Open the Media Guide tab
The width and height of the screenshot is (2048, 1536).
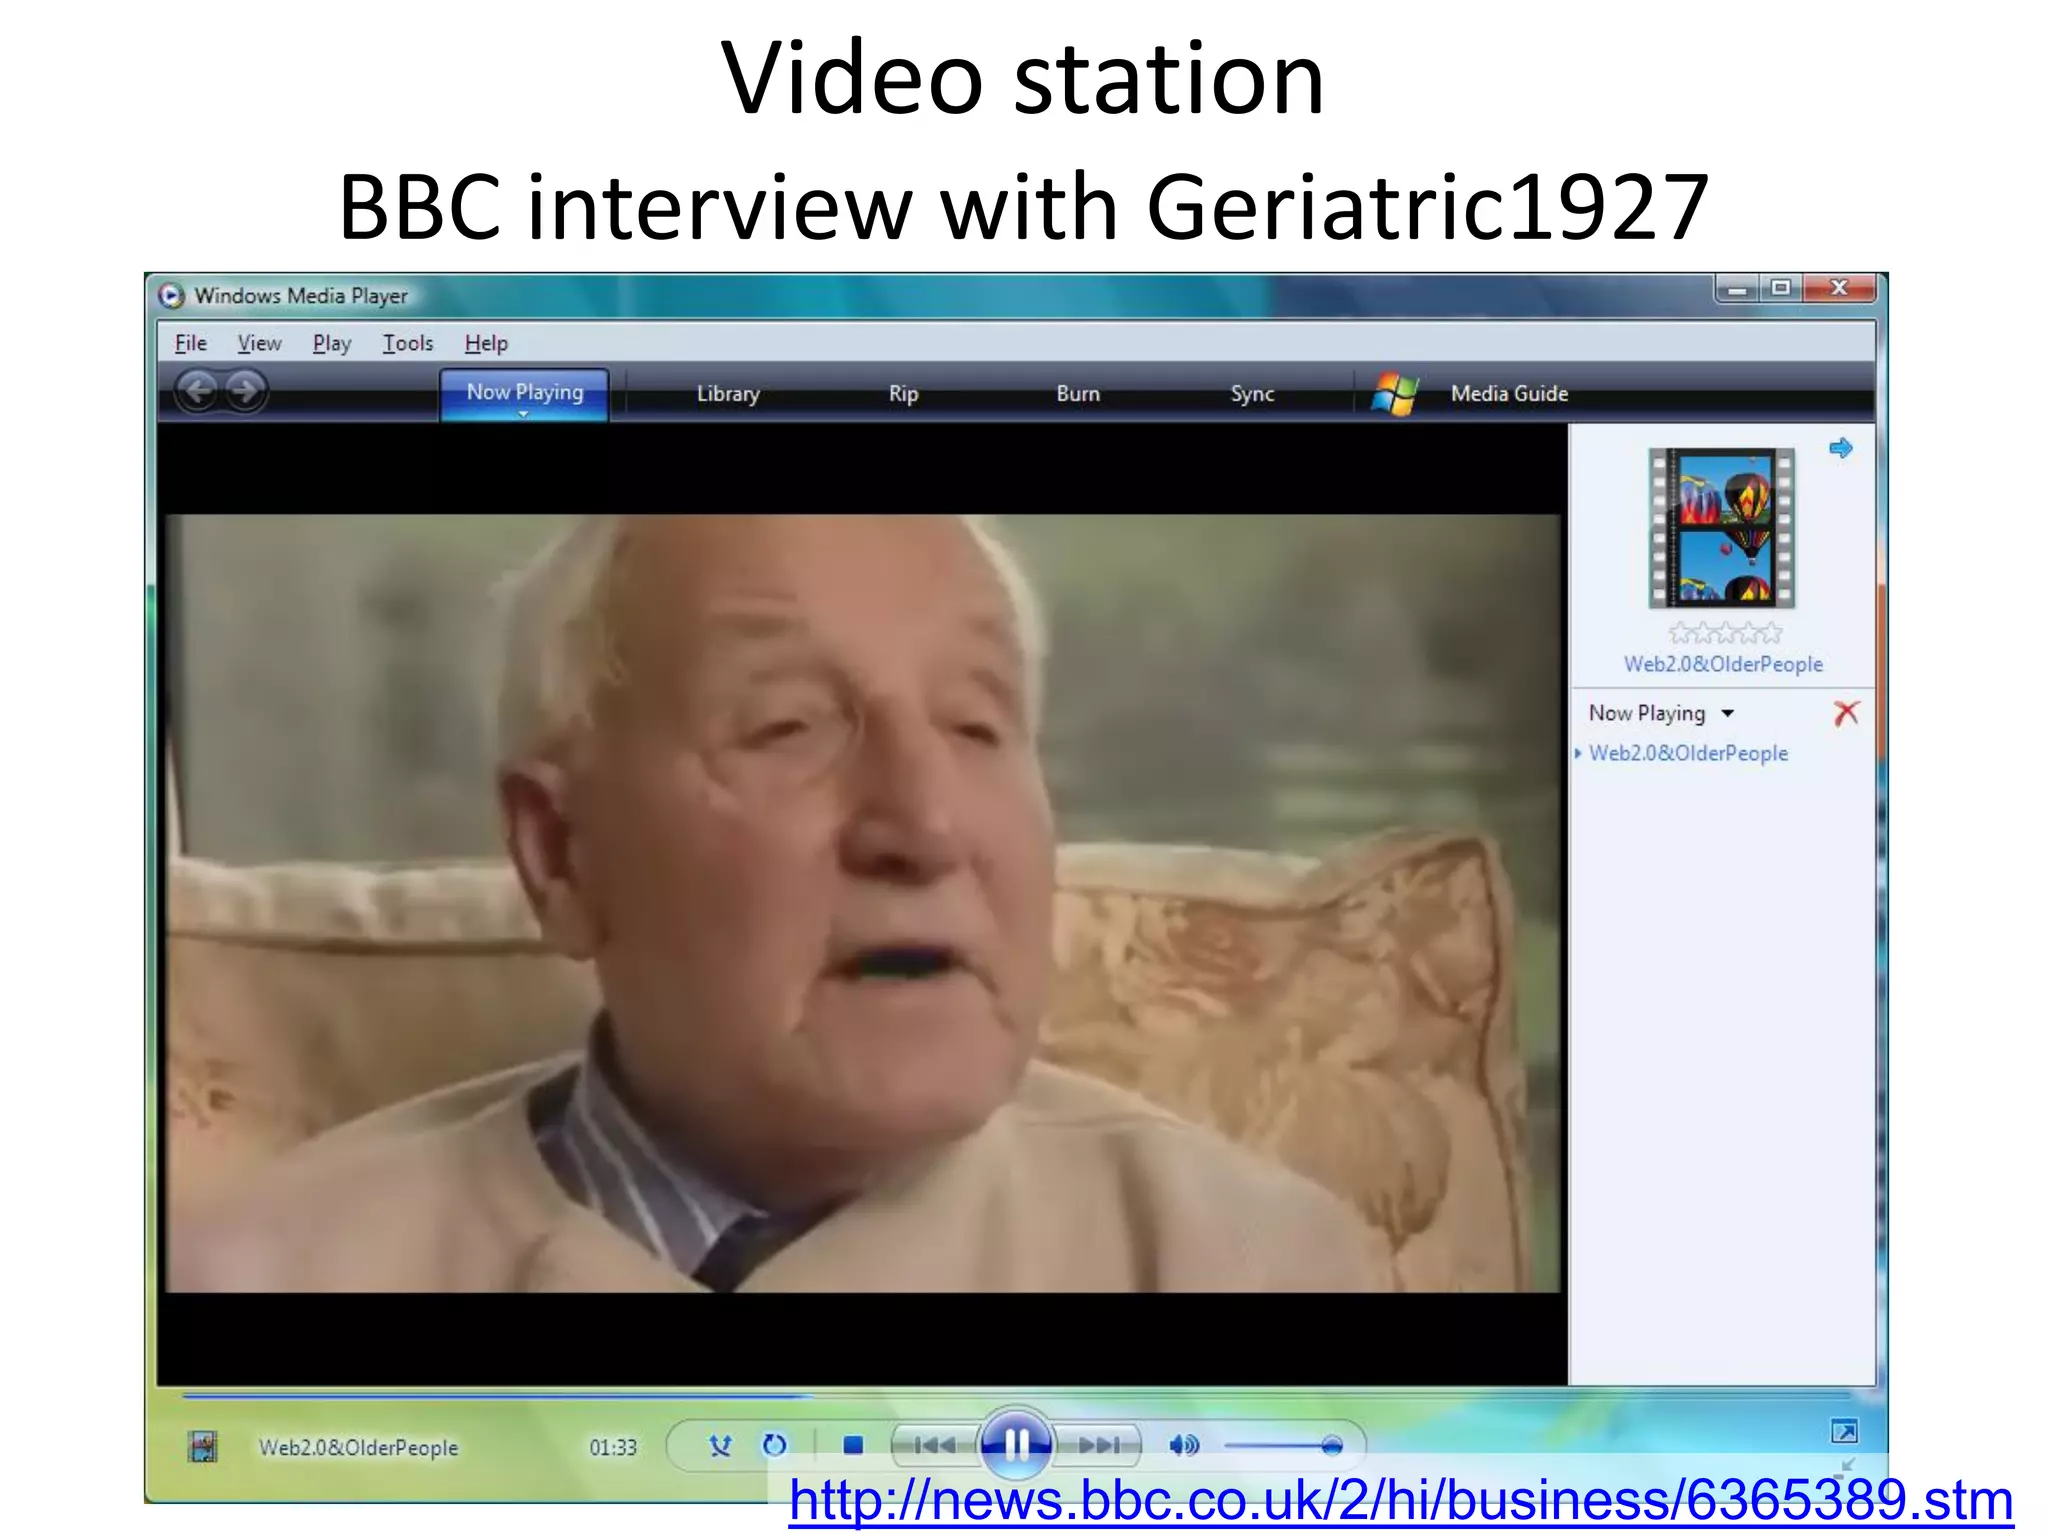pyautogui.click(x=1508, y=394)
